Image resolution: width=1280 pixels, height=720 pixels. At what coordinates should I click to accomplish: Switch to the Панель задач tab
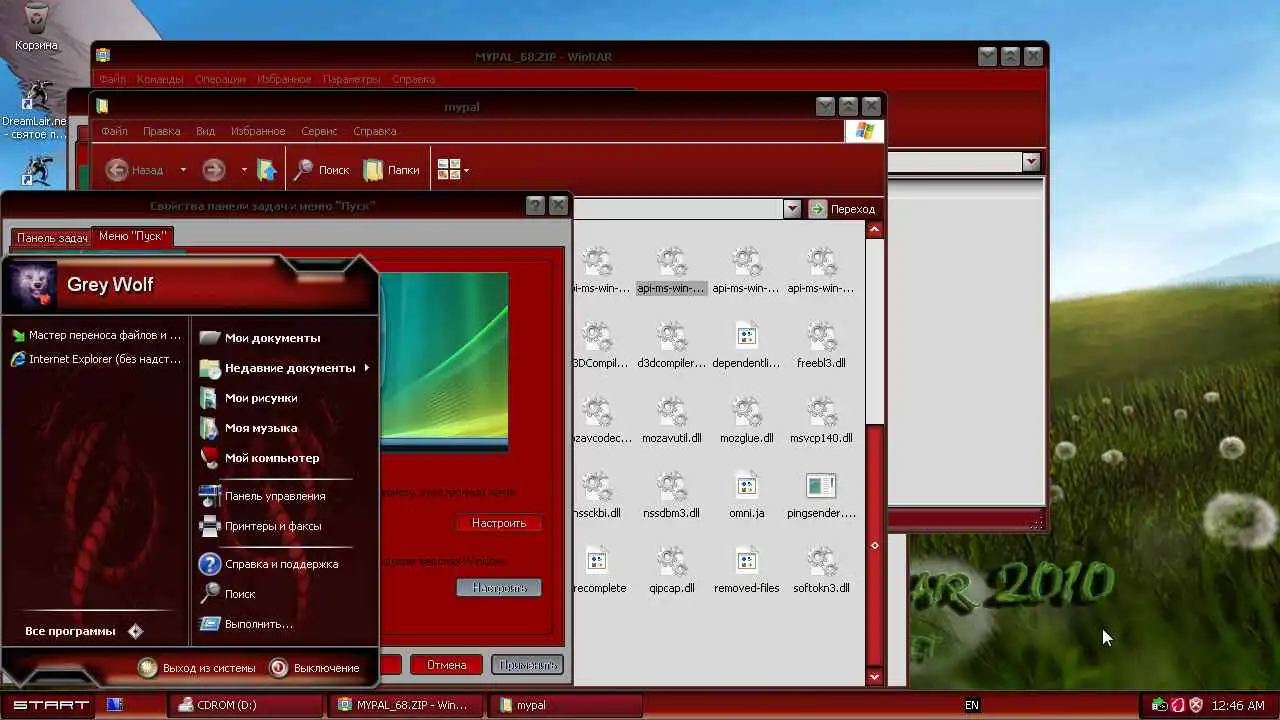click(x=51, y=238)
